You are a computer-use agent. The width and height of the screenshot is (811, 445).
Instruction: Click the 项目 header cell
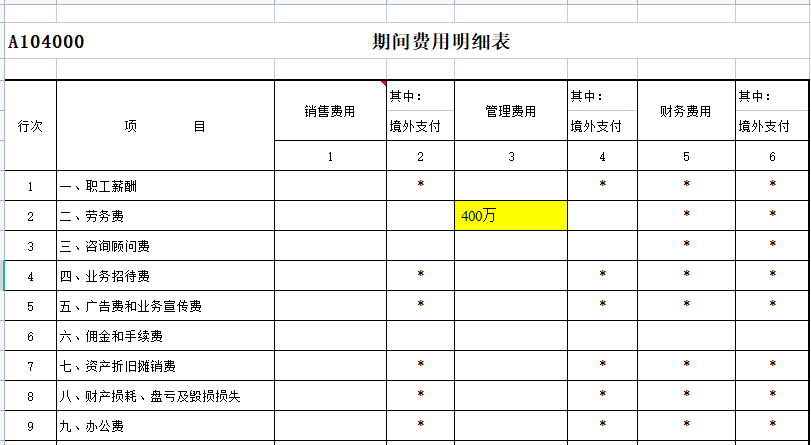pyautogui.click(x=165, y=126)
